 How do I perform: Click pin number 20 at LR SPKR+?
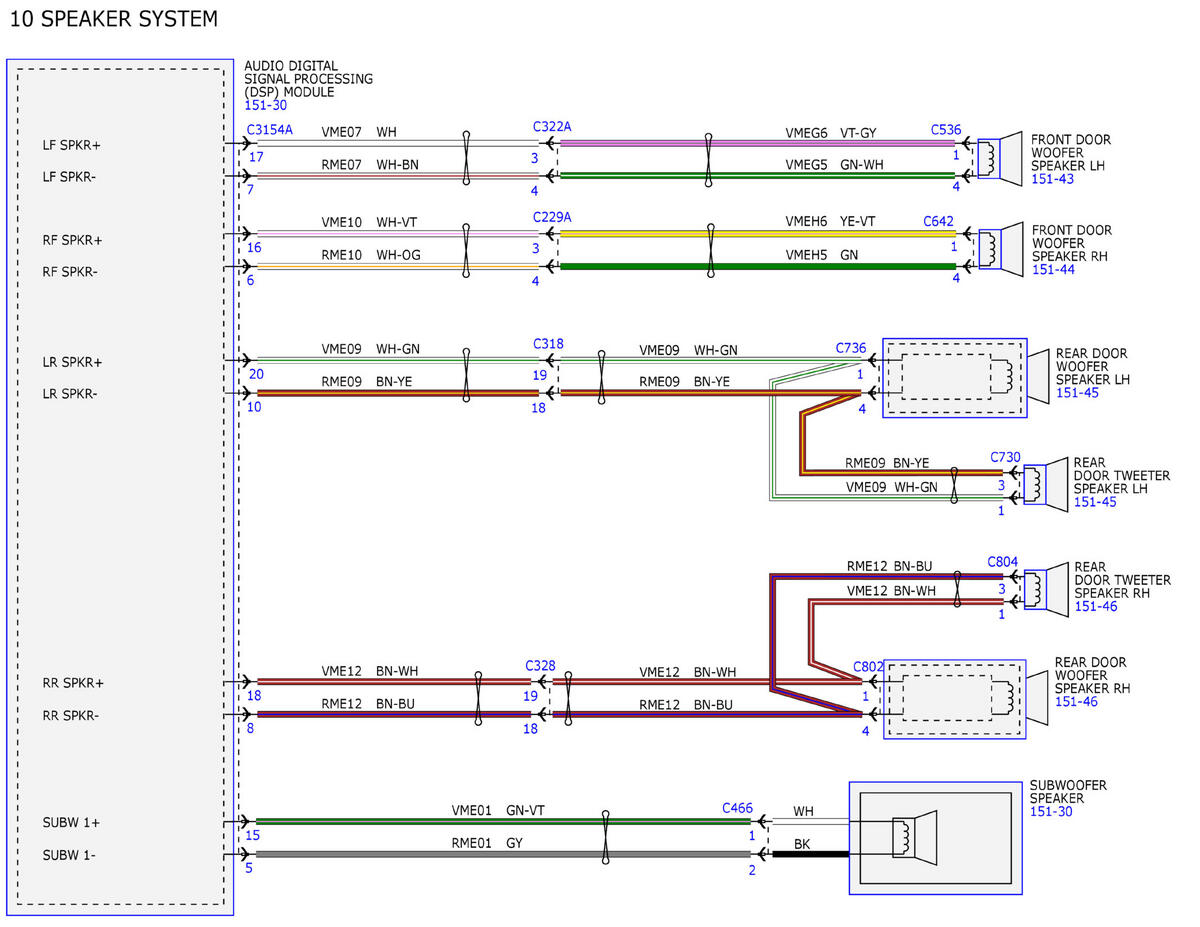256,374
